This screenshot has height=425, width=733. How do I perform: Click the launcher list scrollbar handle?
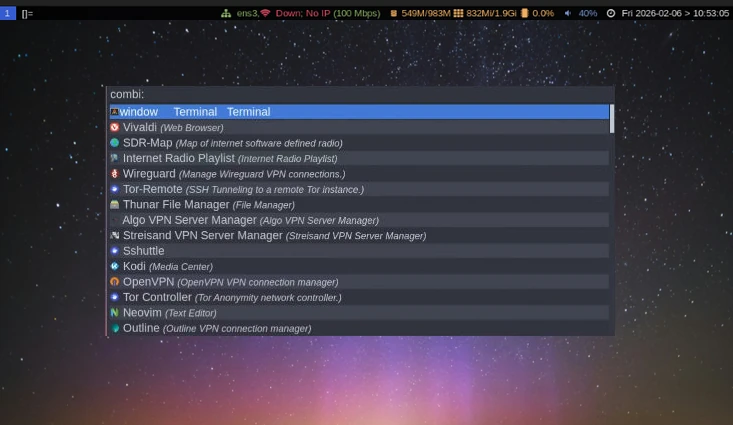point(612,118)
